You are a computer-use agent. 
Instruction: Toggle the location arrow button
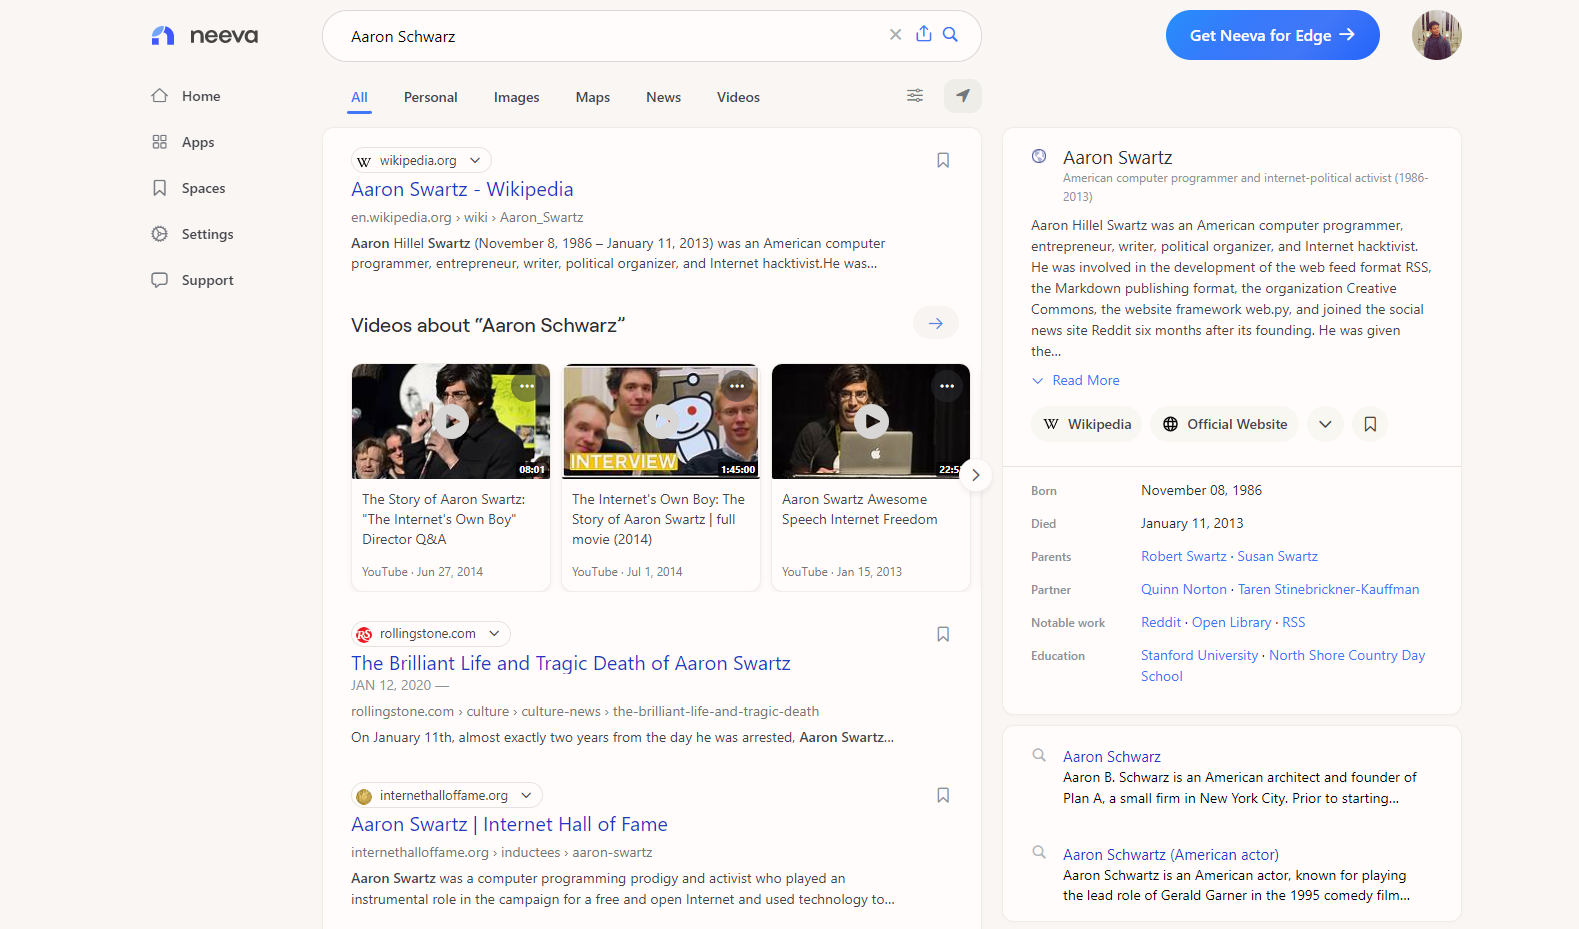click(963, 96)
